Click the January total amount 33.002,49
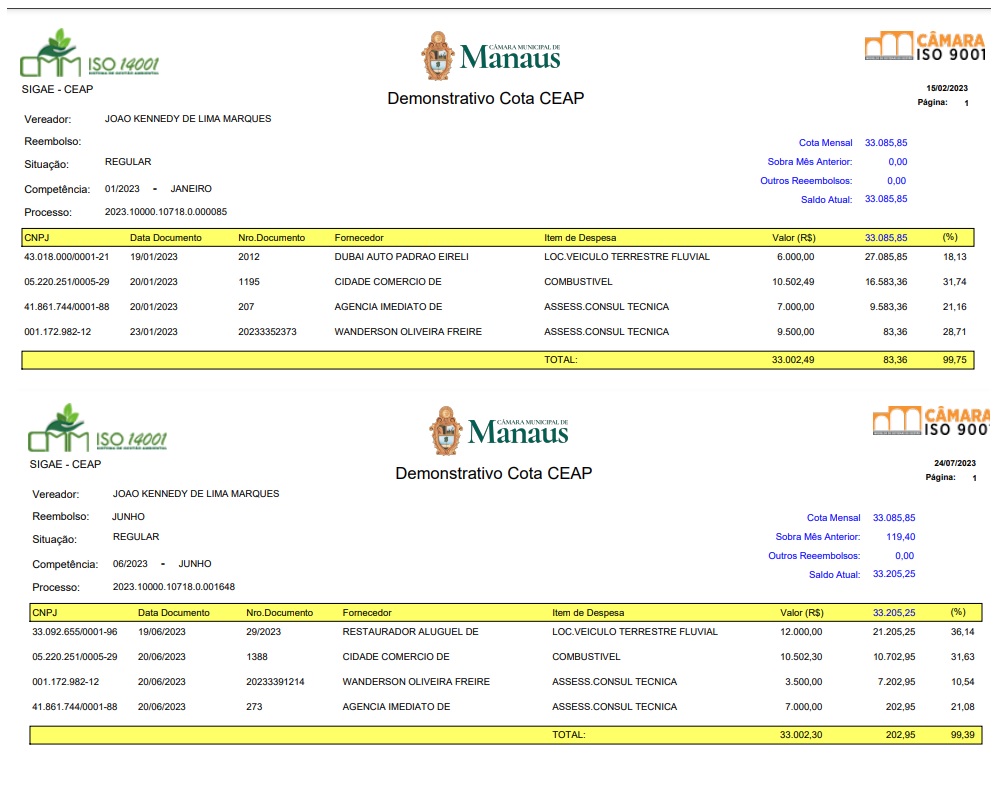 click(x=793, y=360)
